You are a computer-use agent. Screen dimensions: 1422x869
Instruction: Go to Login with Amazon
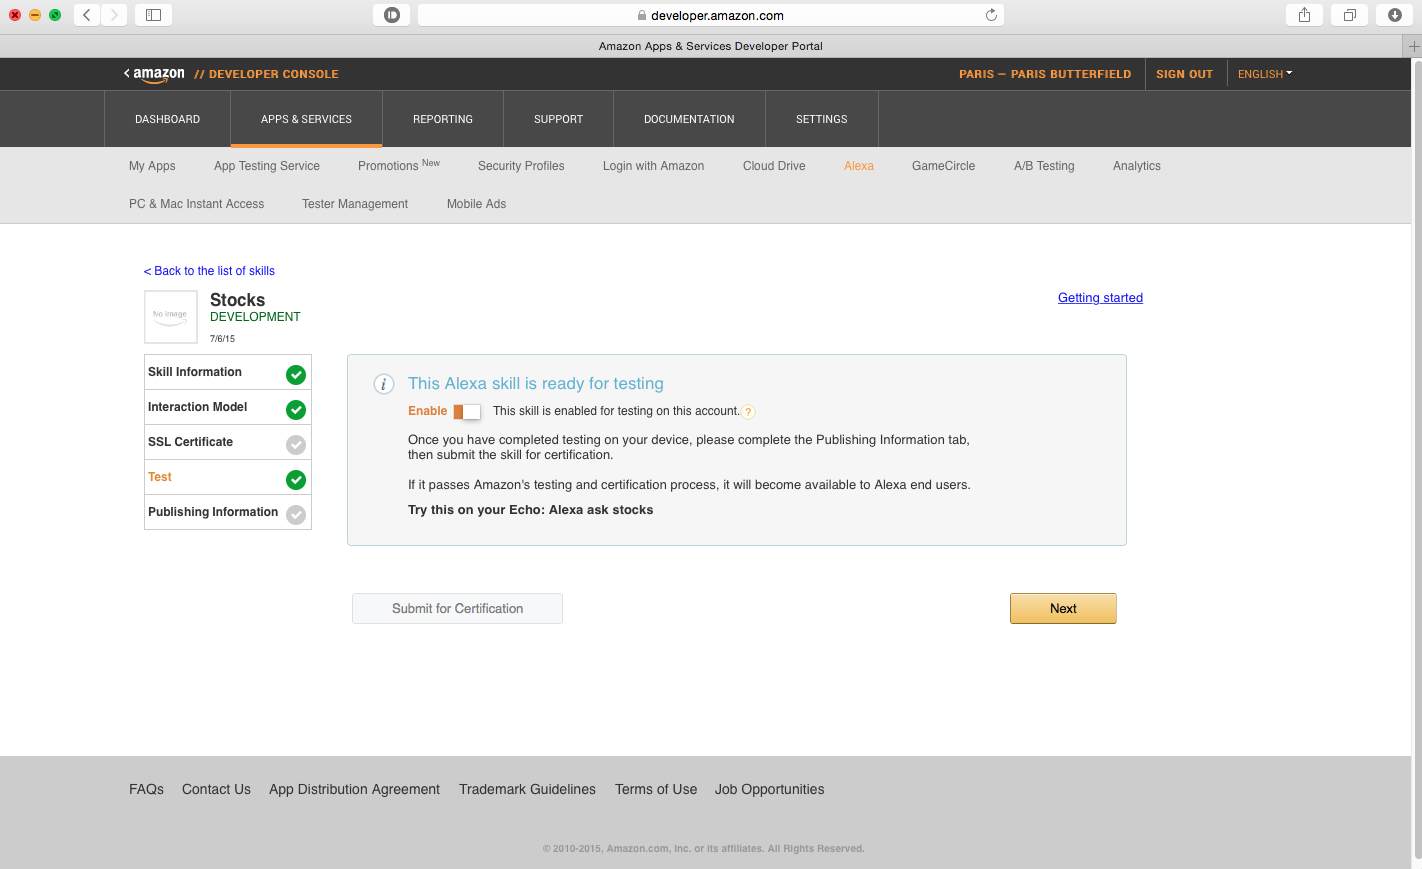[x=653, y=166]
